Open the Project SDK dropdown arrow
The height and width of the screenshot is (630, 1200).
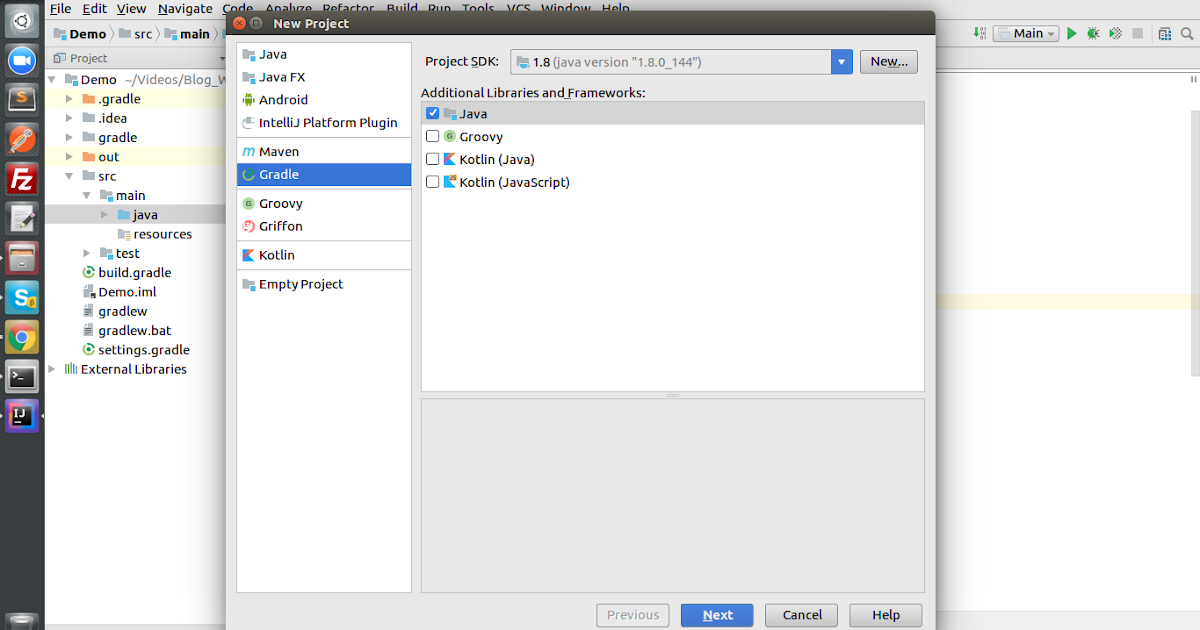[x=841, y=62]
